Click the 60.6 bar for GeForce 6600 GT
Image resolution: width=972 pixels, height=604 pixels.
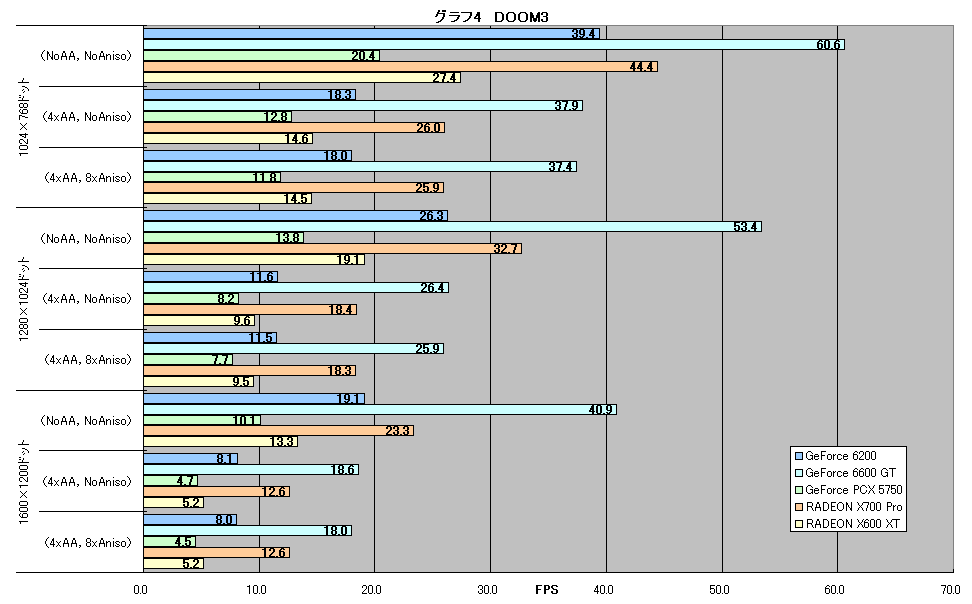pos(494,45)
